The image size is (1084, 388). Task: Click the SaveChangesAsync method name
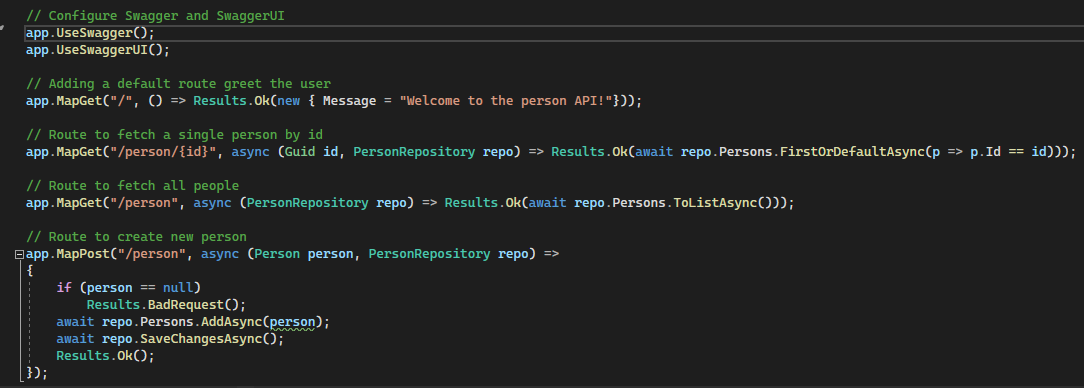201,340
